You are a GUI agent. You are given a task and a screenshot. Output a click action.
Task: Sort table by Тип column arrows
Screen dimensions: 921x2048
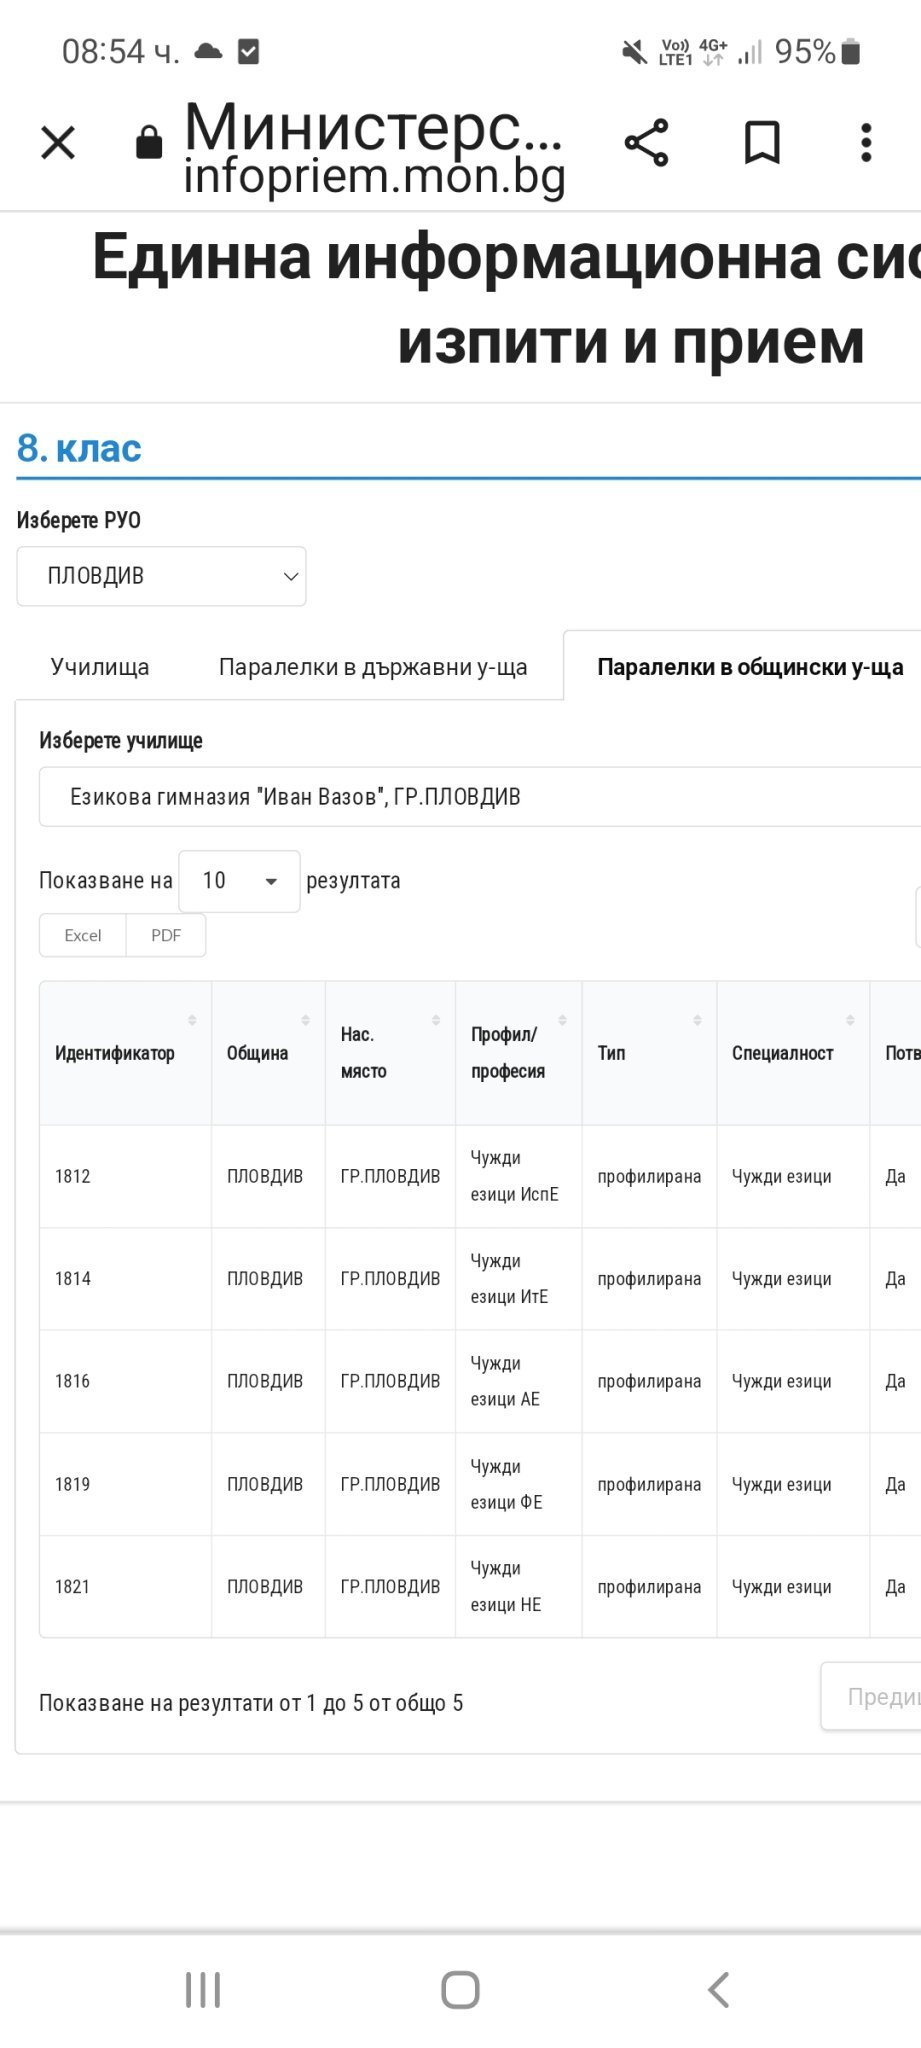(x=697, y=1020)
